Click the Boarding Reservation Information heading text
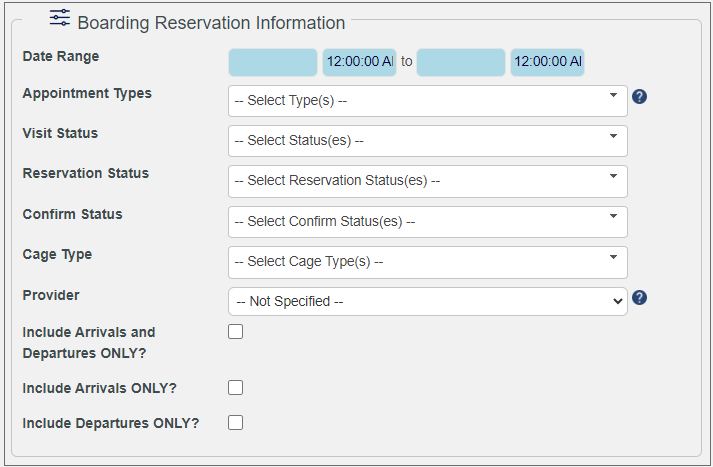 (x=211, y=22)
